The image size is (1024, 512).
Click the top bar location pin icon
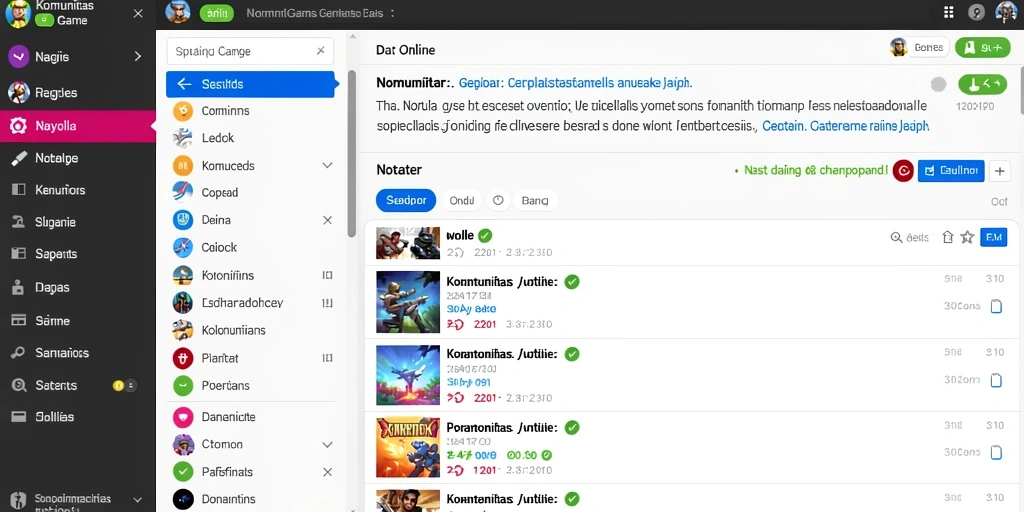pyautogui.click(x=976, y=12)
